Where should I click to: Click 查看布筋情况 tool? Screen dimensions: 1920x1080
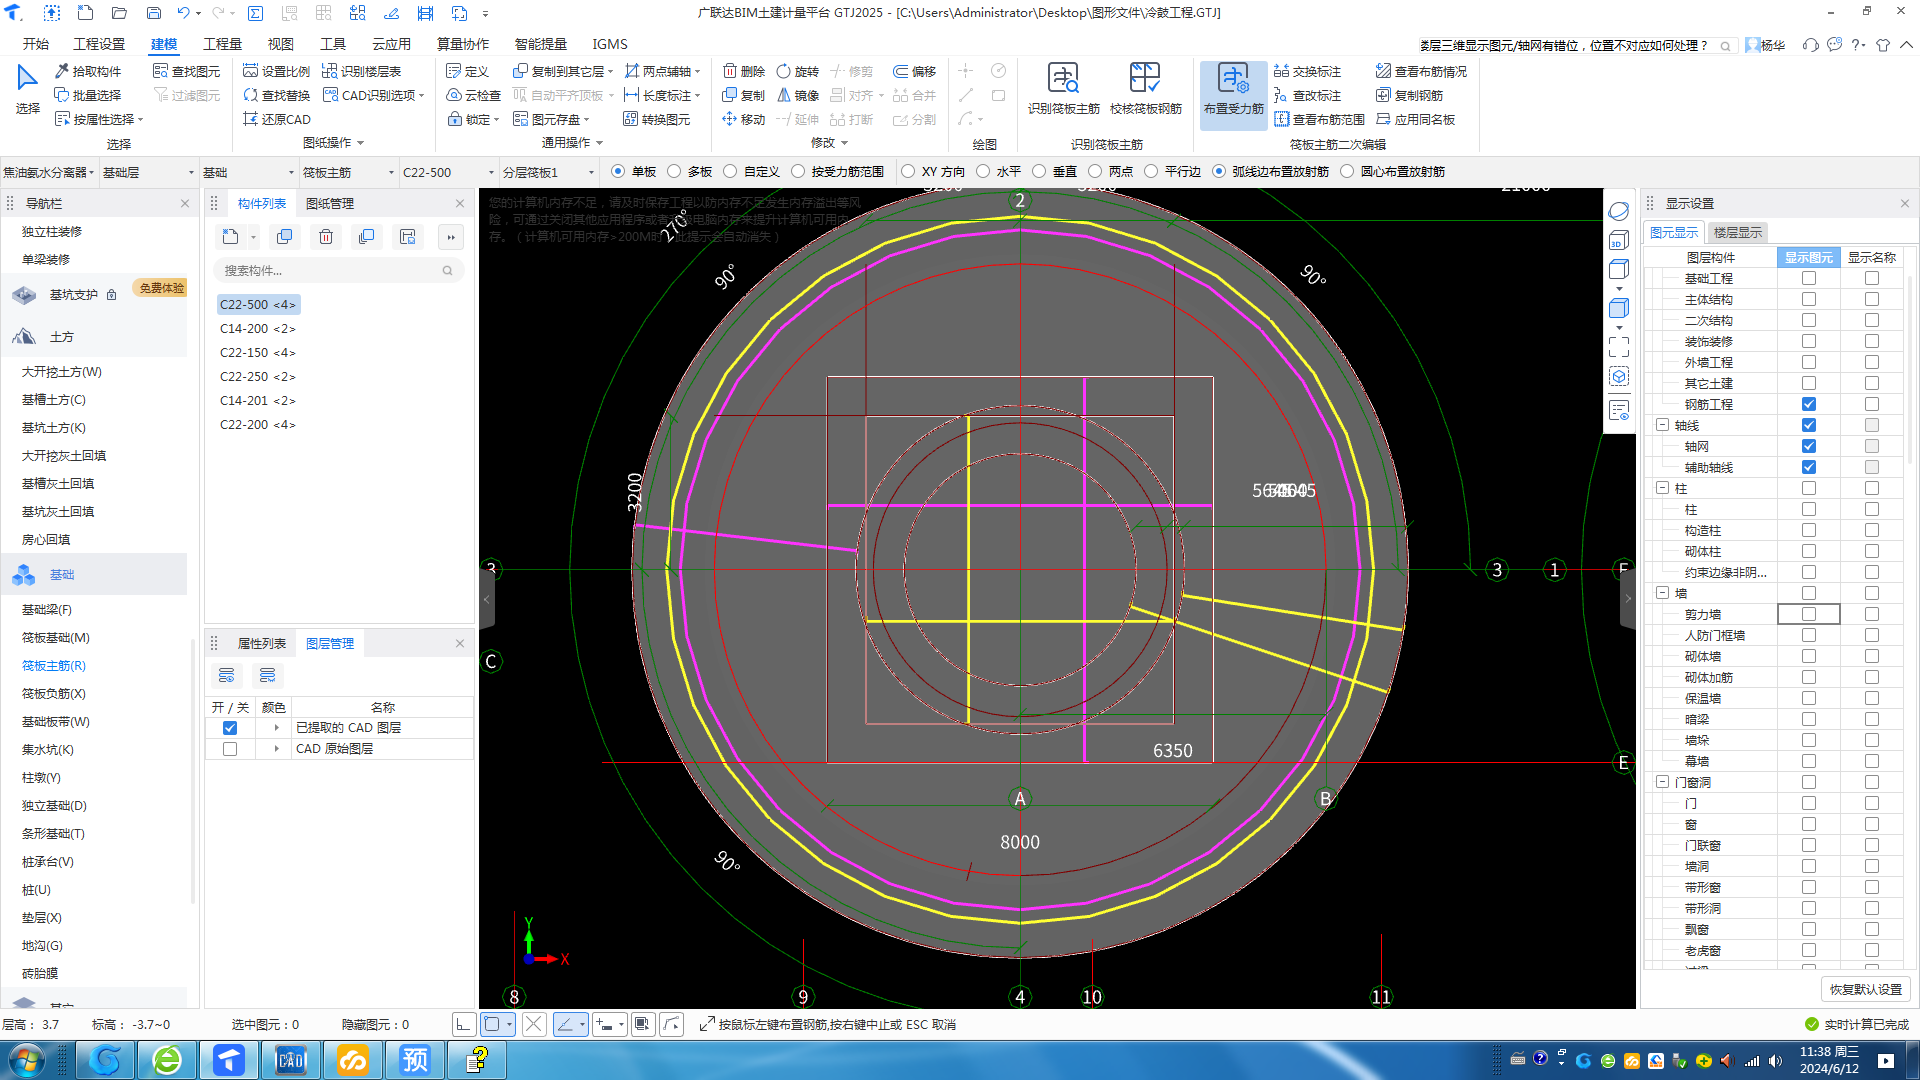click(x=1421, y=71)
